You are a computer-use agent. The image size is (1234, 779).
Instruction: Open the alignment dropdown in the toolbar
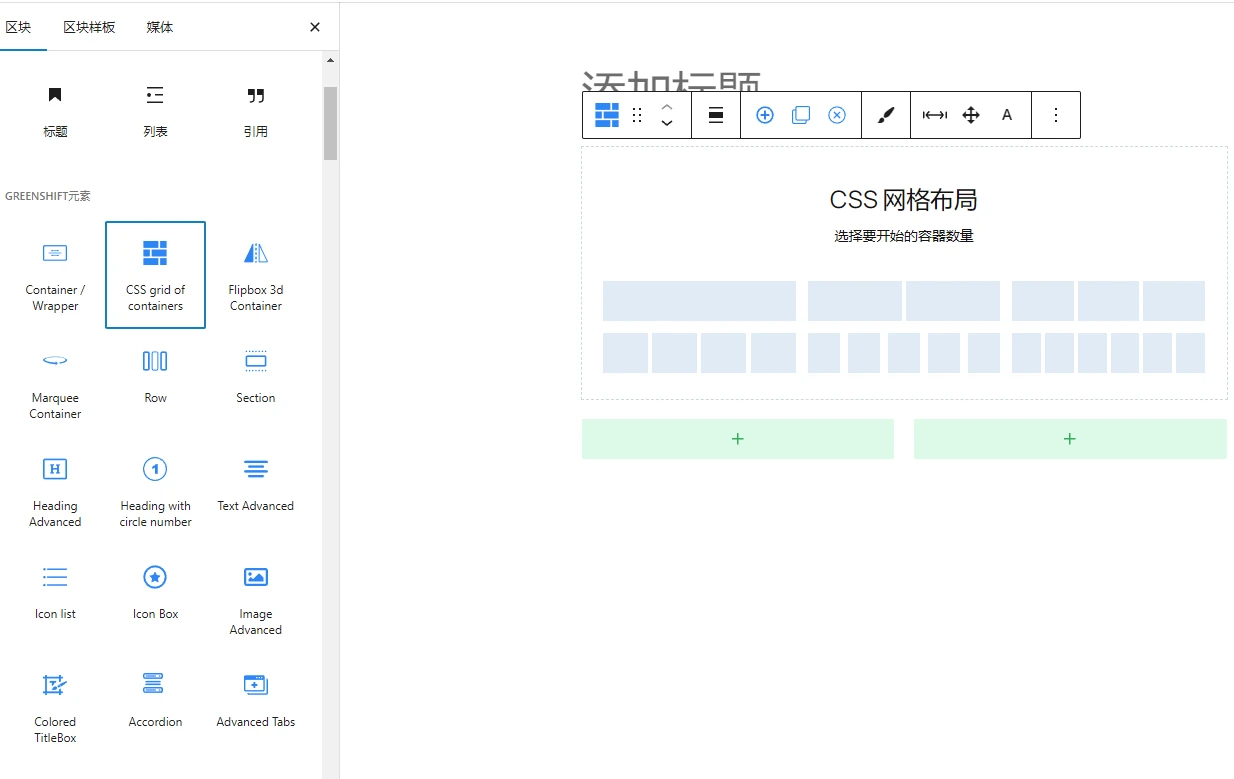pyautogui.click(x=716, y=115)
